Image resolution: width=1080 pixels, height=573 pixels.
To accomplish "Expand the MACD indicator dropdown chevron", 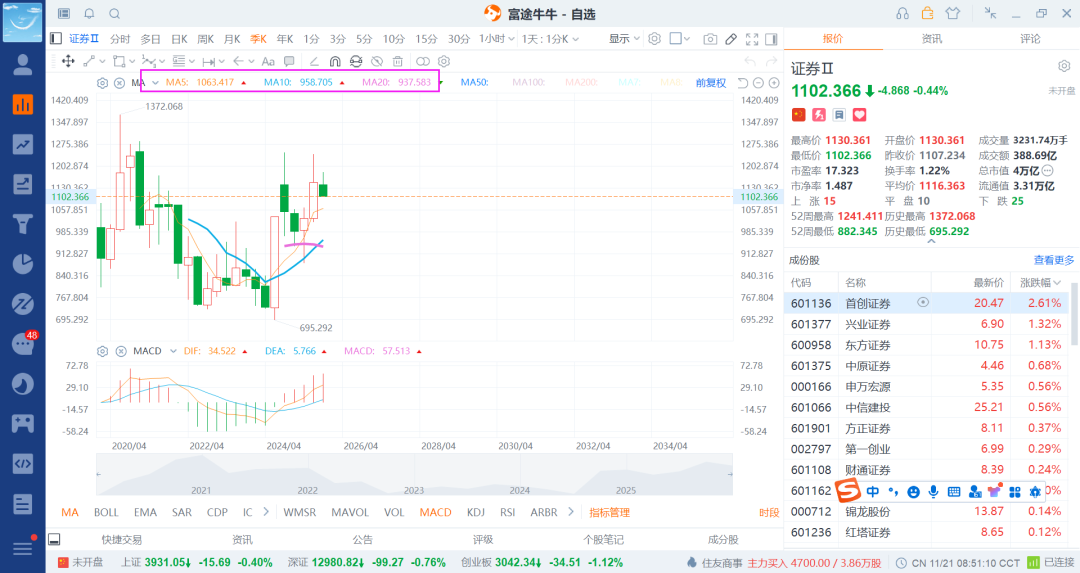I will point(173,351).
